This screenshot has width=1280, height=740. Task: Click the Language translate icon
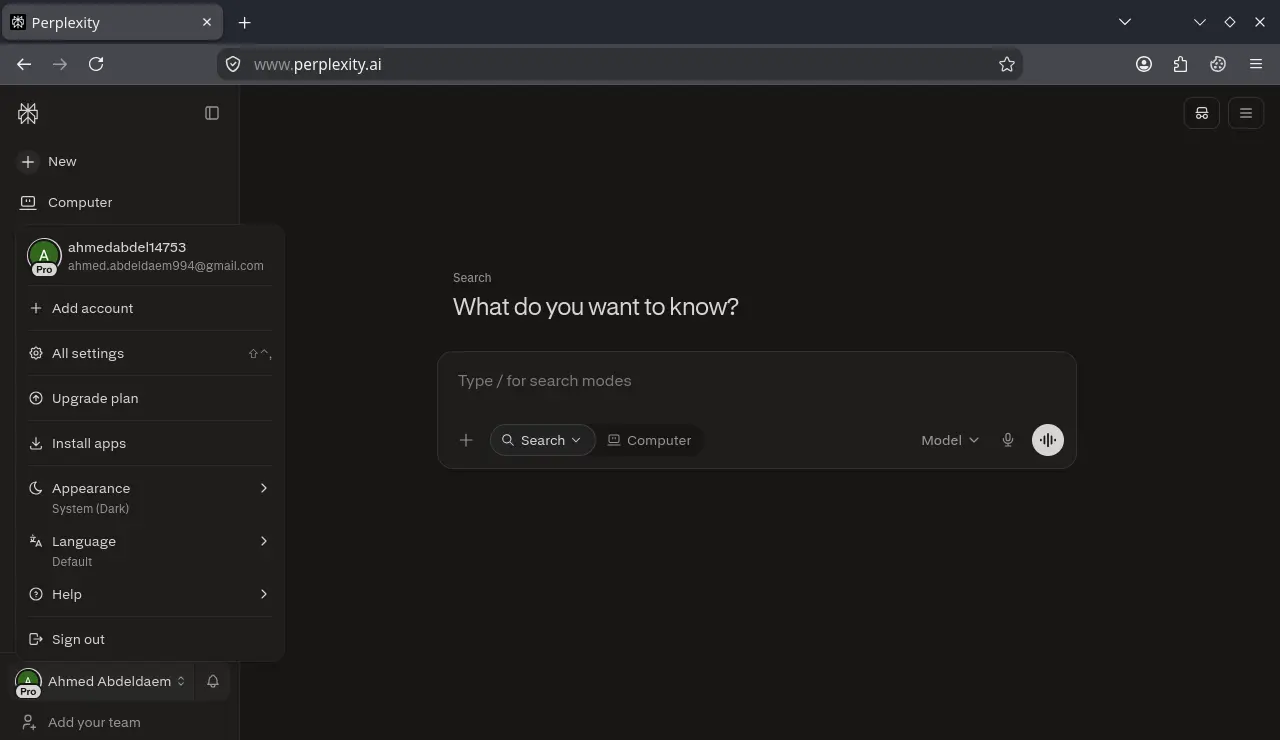coord(36,541)
